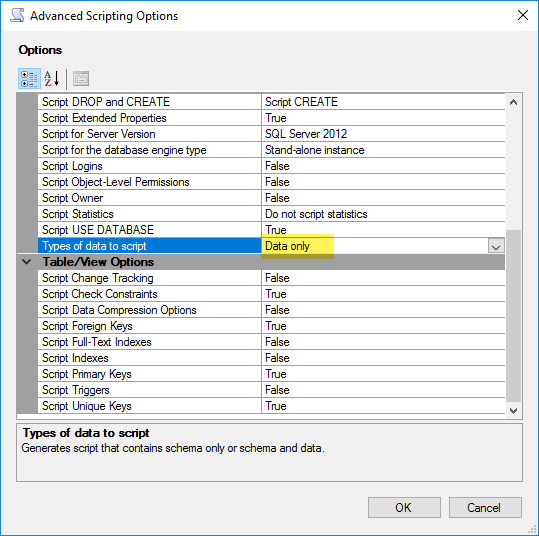The width and height of the screenshot is (539, 536).
Task: Select the Script DROP and CREATE row
Action: click(x=271, y=102)
